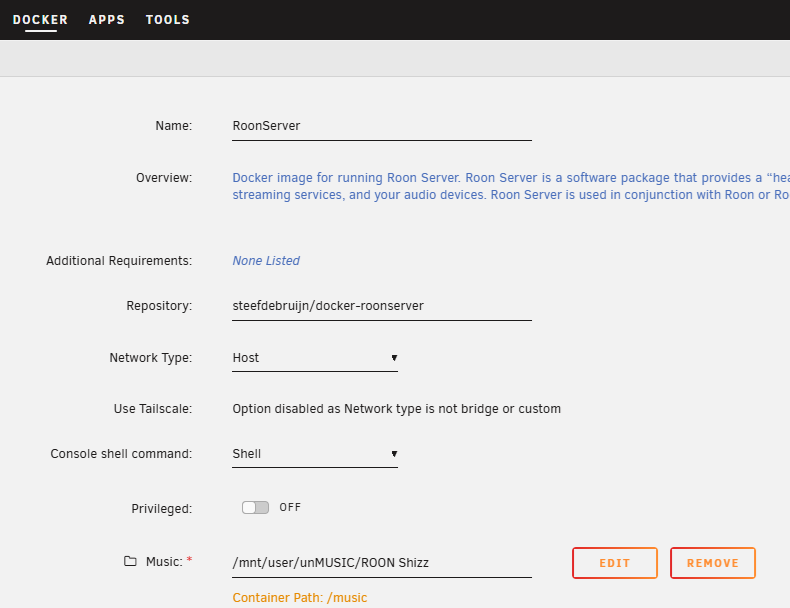Click the Console shell command label
The height and width of the screenshot is (608, 790).
(121, 454)
